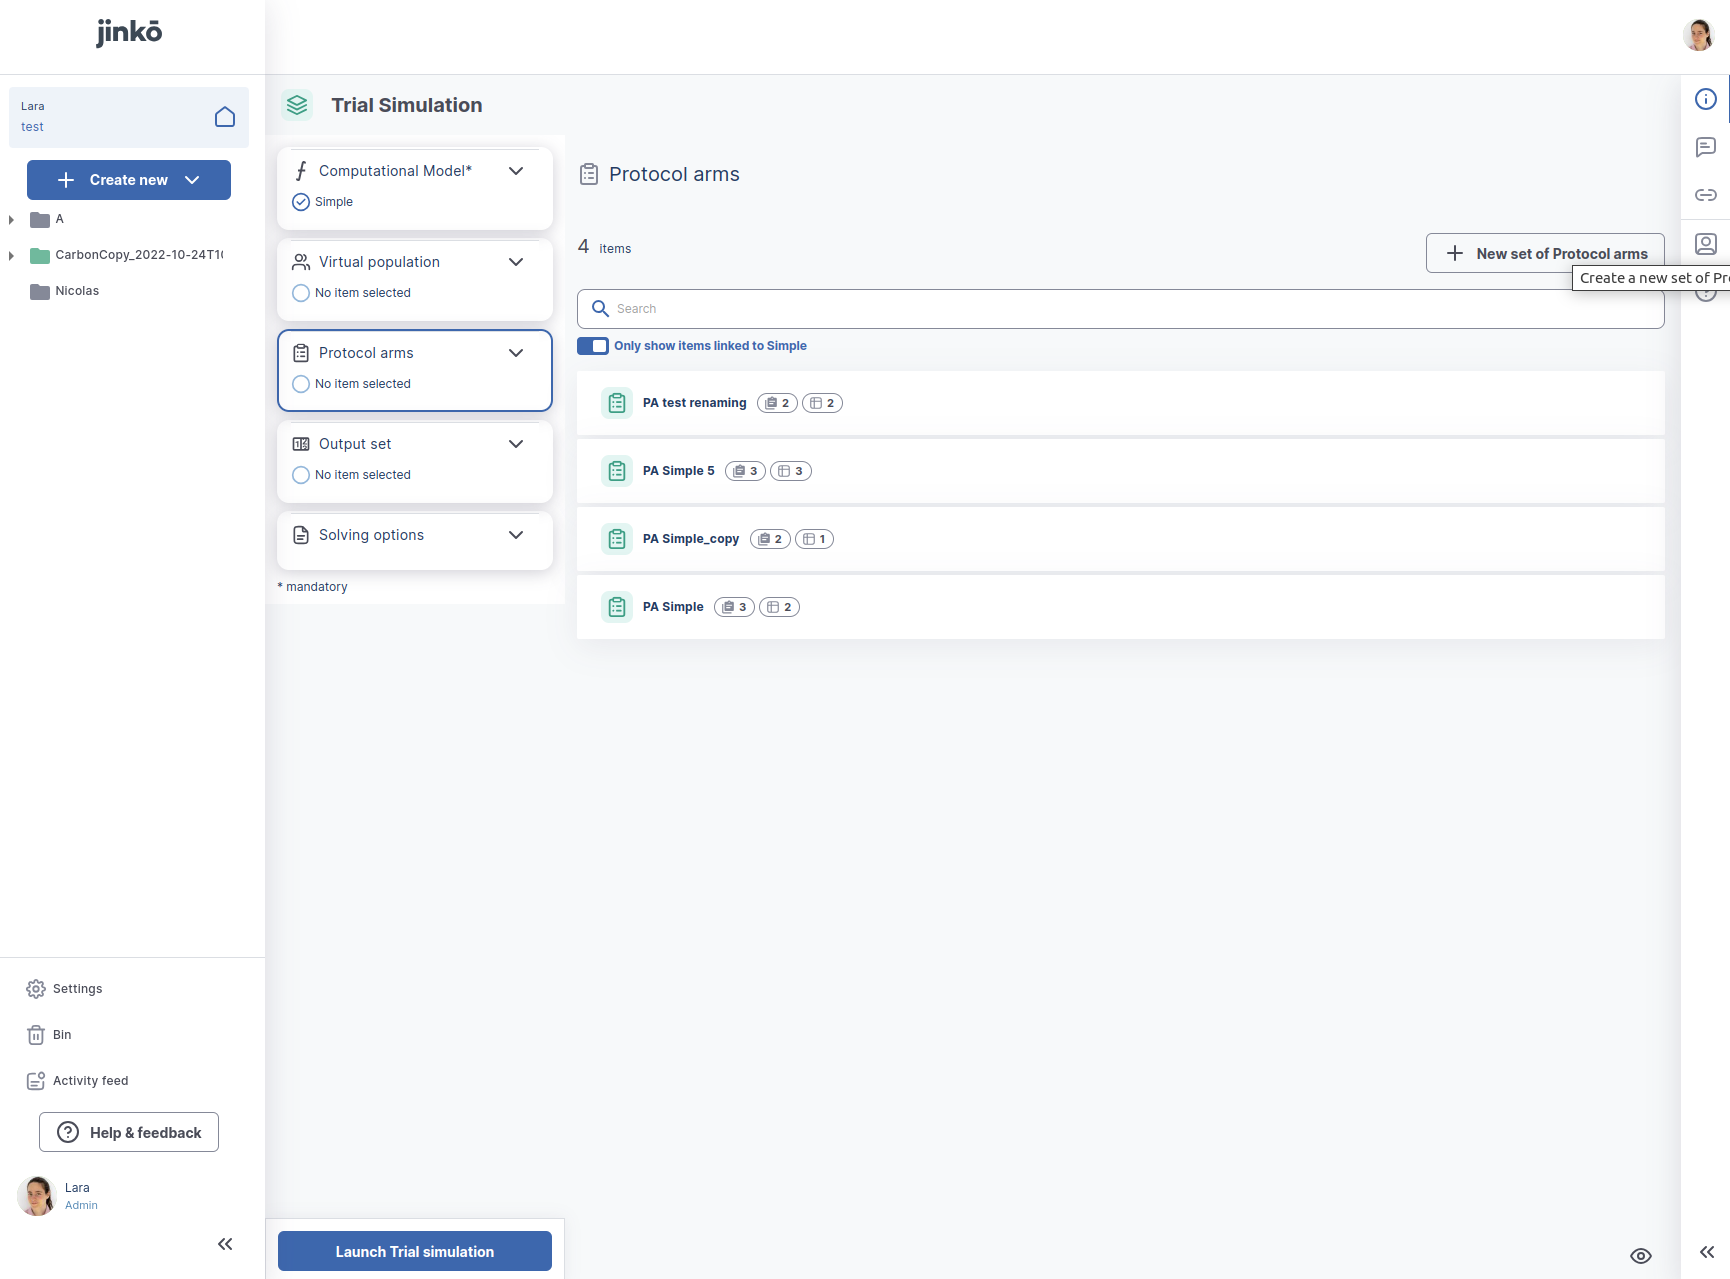Open the Settings gear item
1730x1279 pixels.
click(x=36, y=989)
